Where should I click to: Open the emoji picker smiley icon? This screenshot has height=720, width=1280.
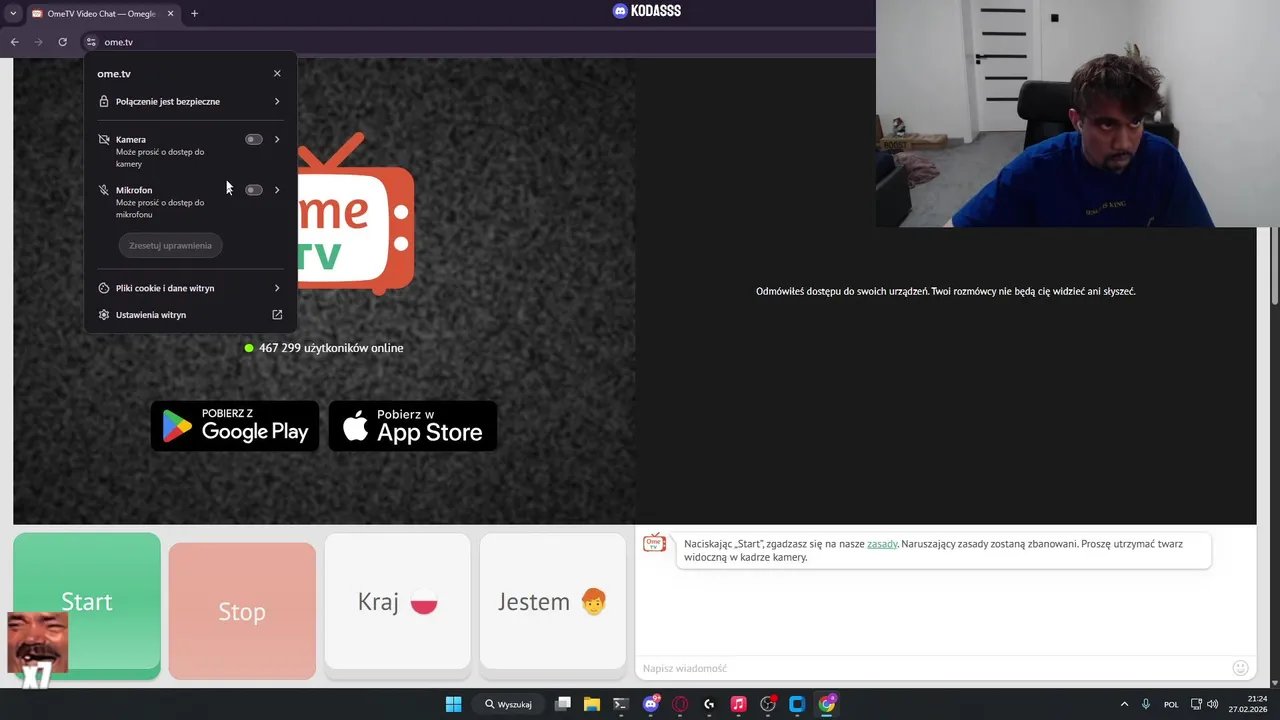coord(1240,668)
